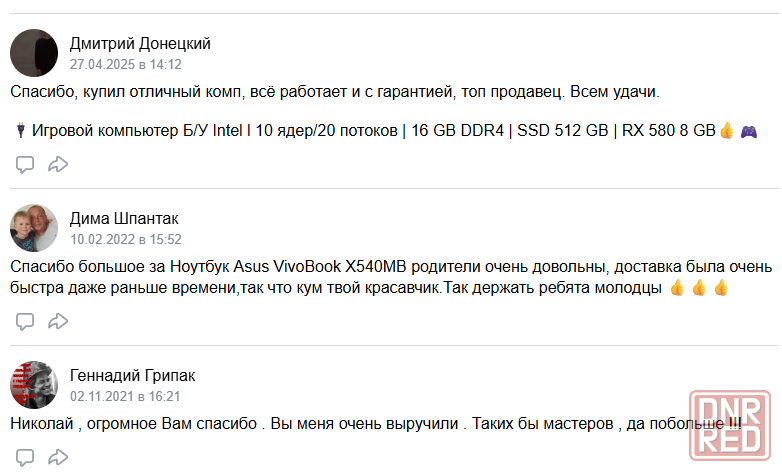
Task: Visit profile name Геннадий Грипак
Action: (x=133, y=375)
